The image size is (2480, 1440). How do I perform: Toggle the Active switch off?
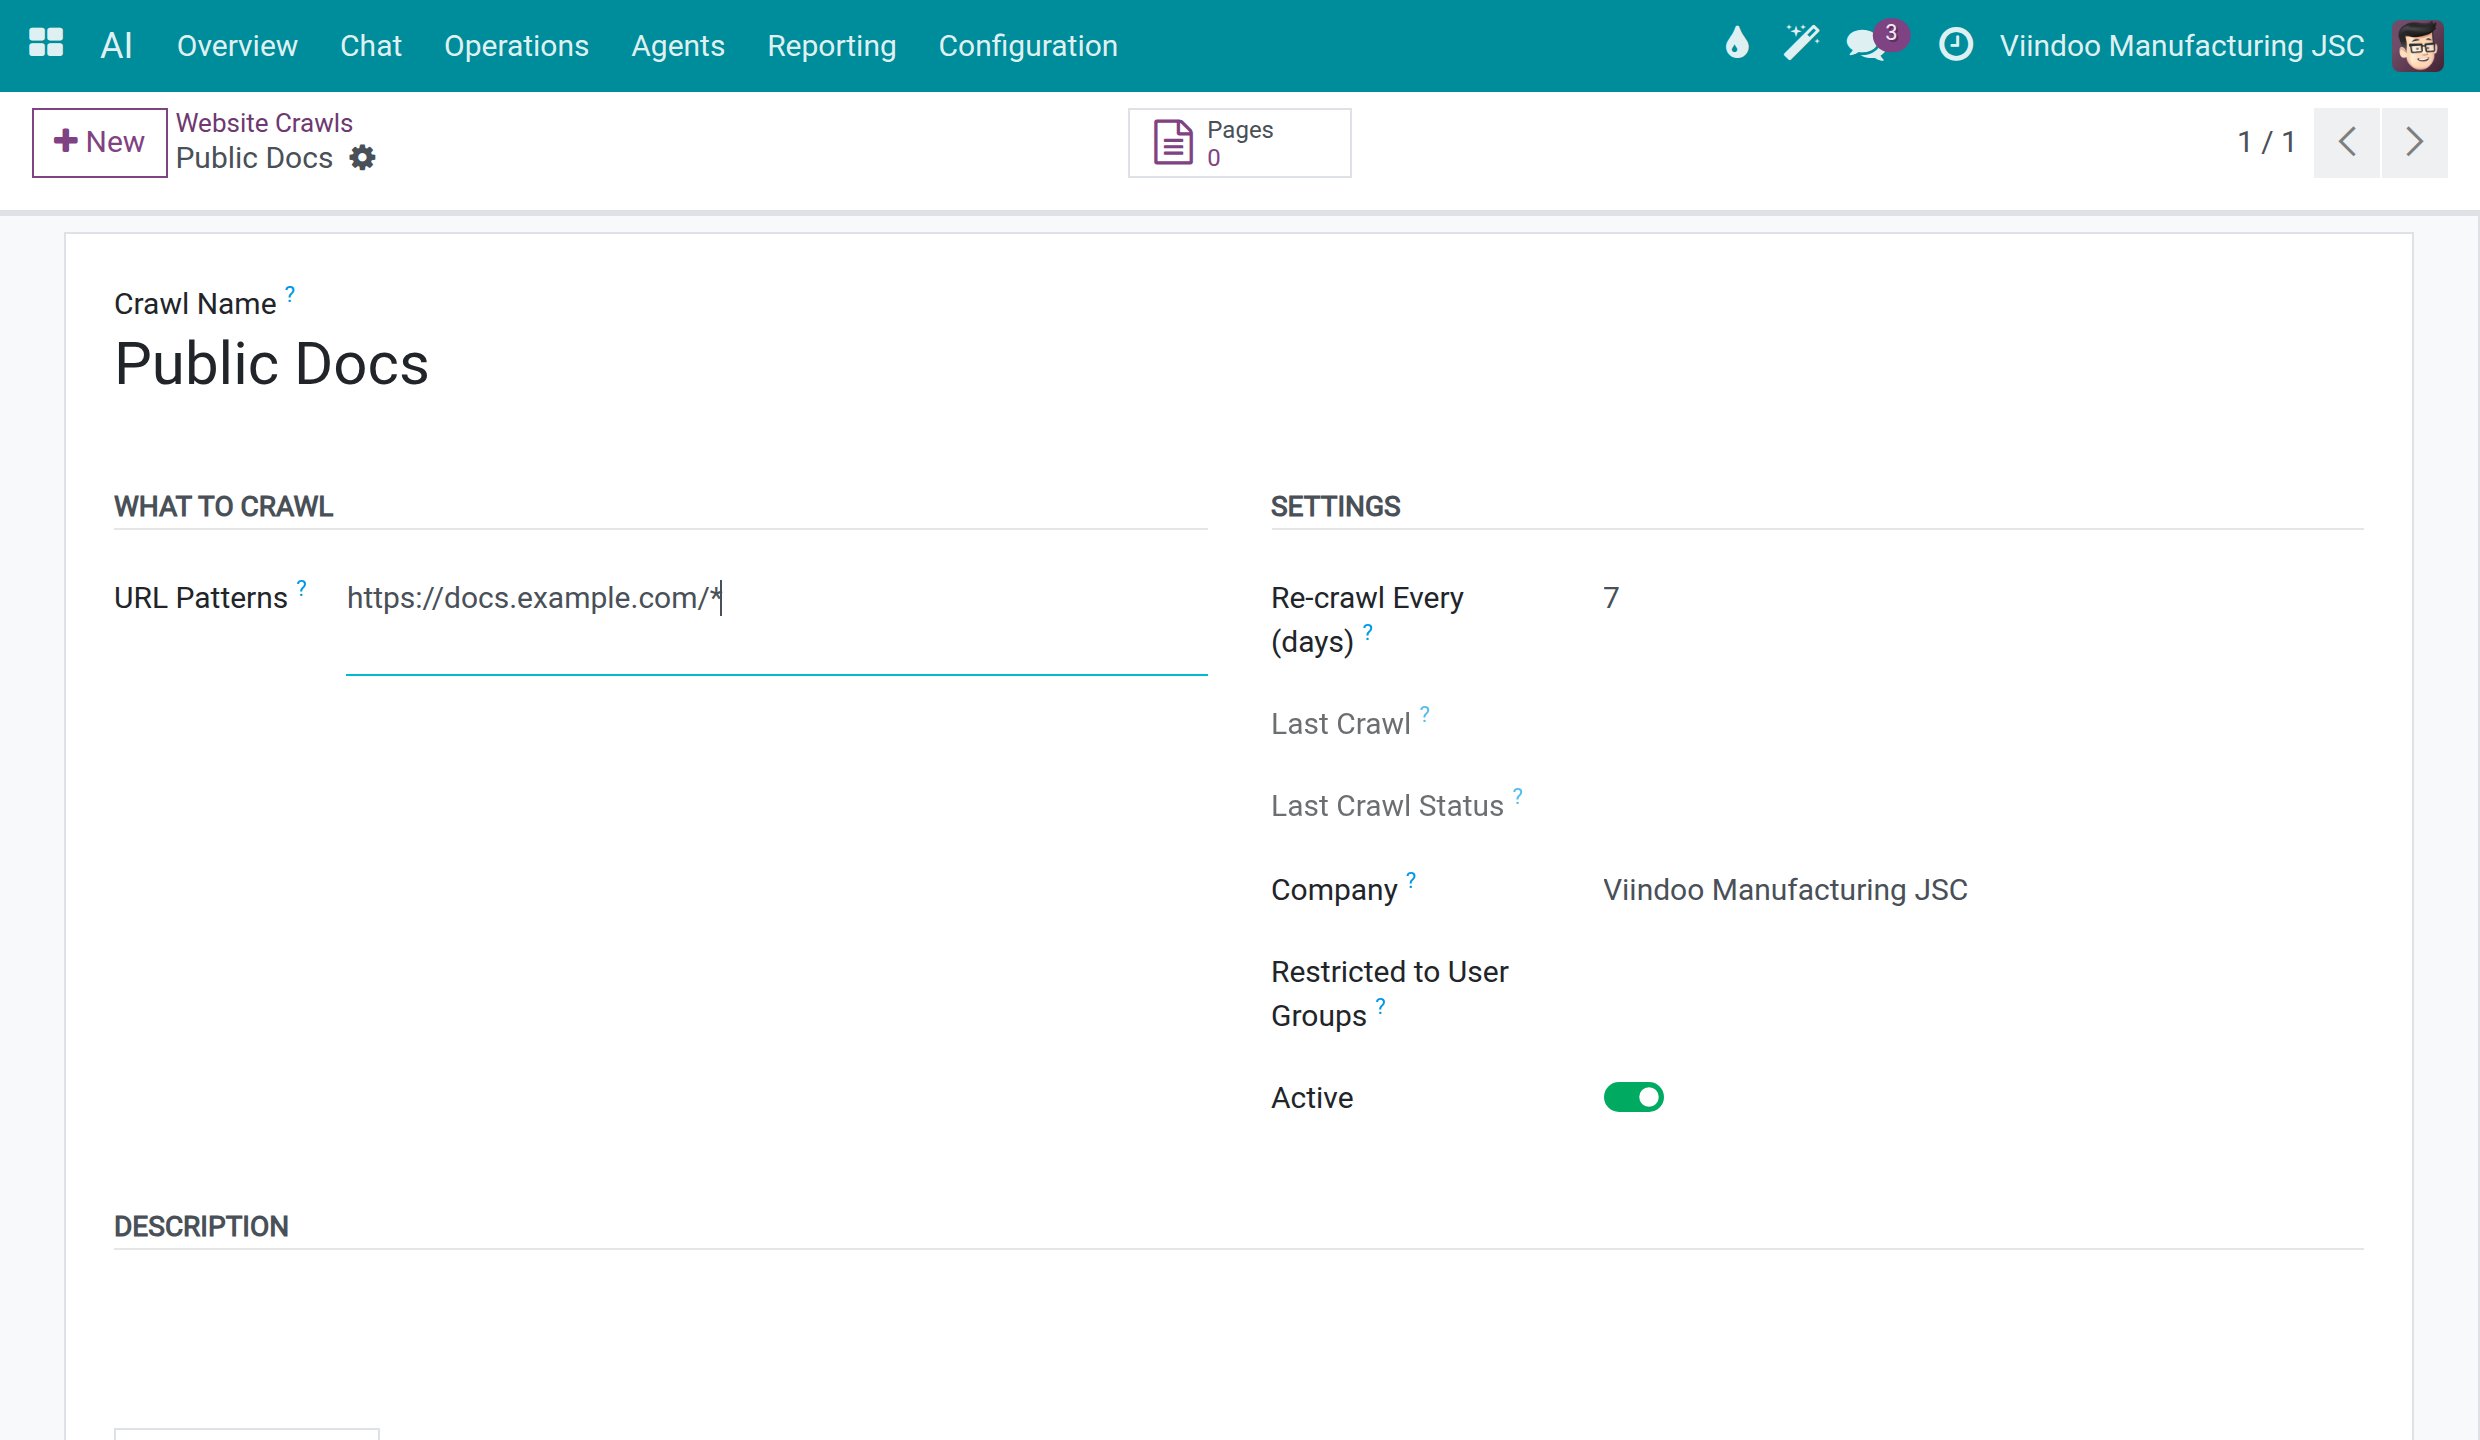click(1633, 1097)
